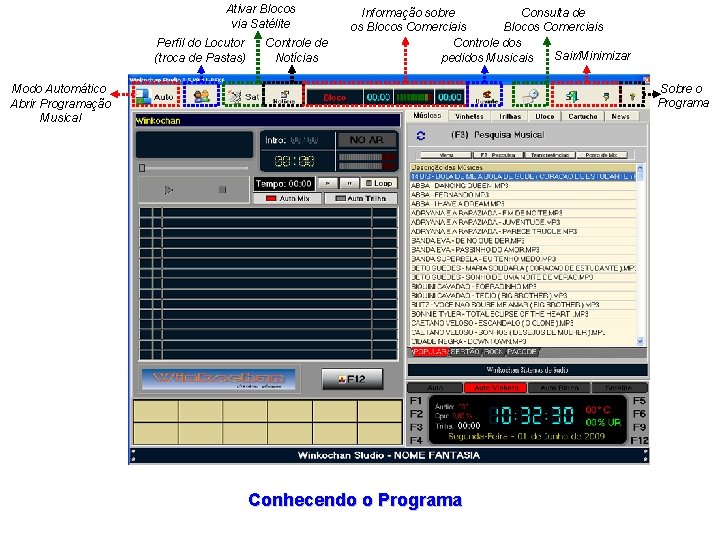Activate the Sat satellite blocks button

click(x=244, y=96)
